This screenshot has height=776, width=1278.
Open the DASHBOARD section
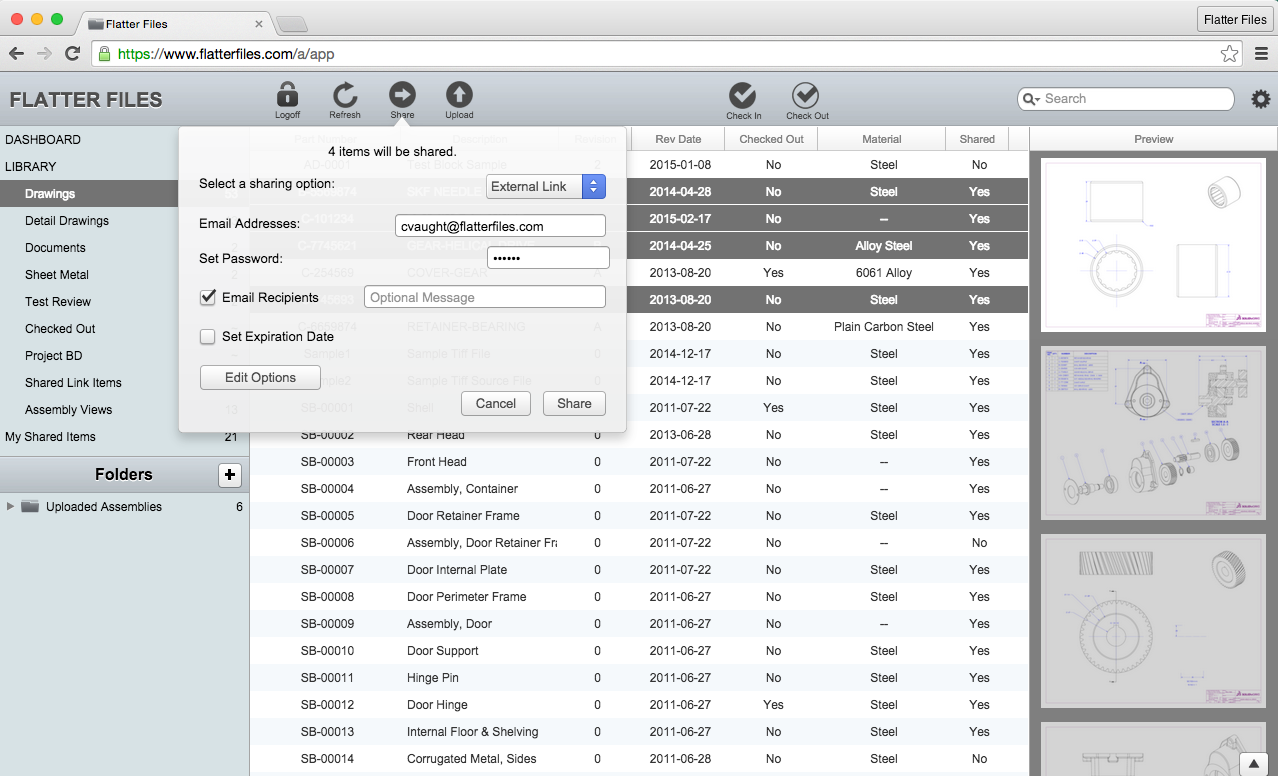click(x=43, y=140)
